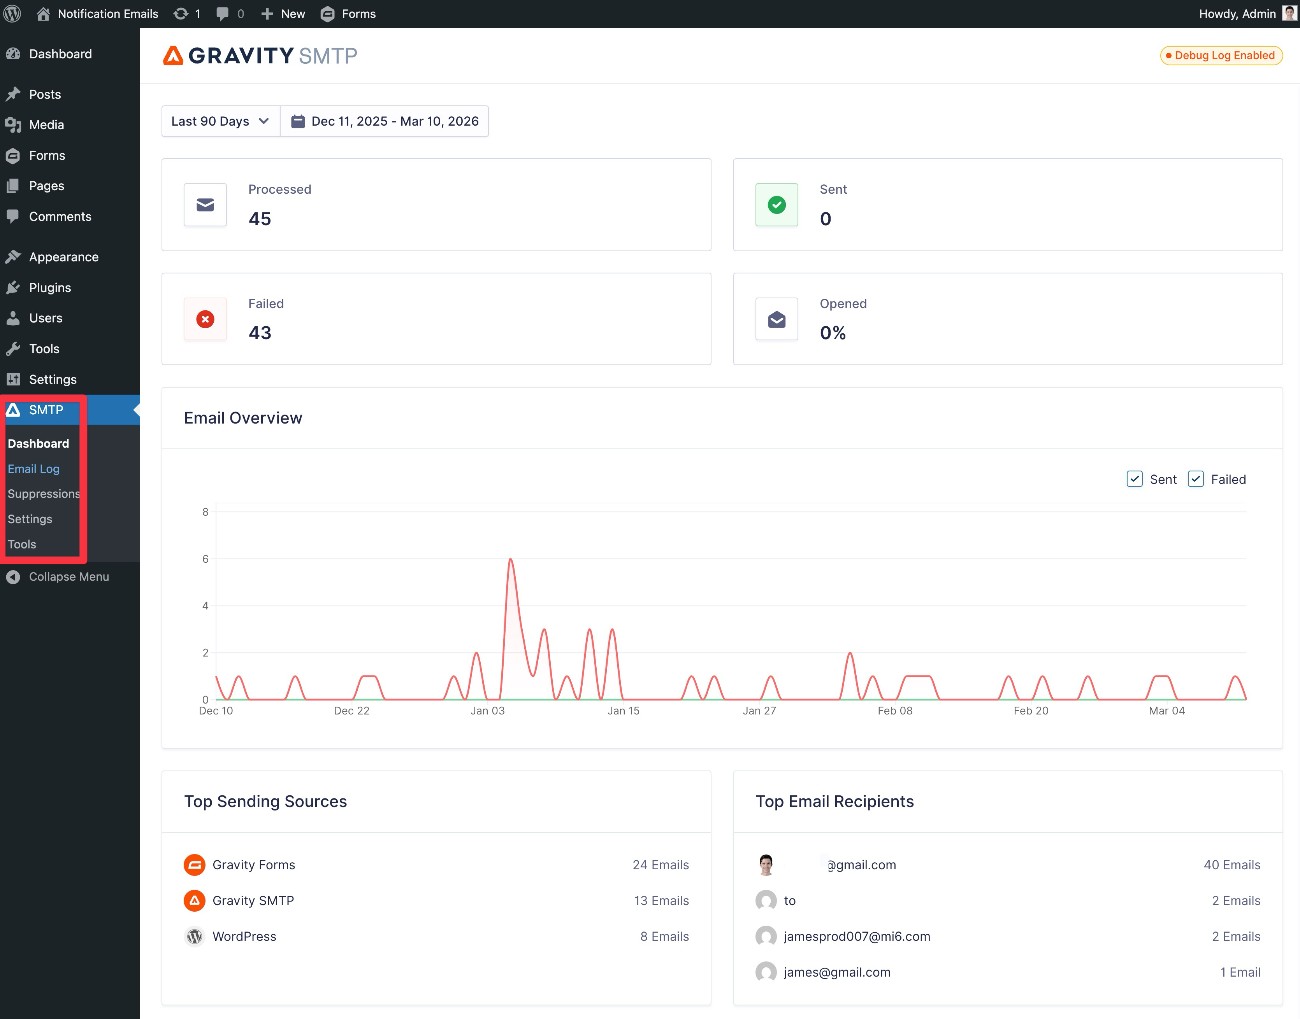Viewport: 1300px width, 1019px height.
Task: Open the Settings submenu under SMTP
Action: [30, 519]
